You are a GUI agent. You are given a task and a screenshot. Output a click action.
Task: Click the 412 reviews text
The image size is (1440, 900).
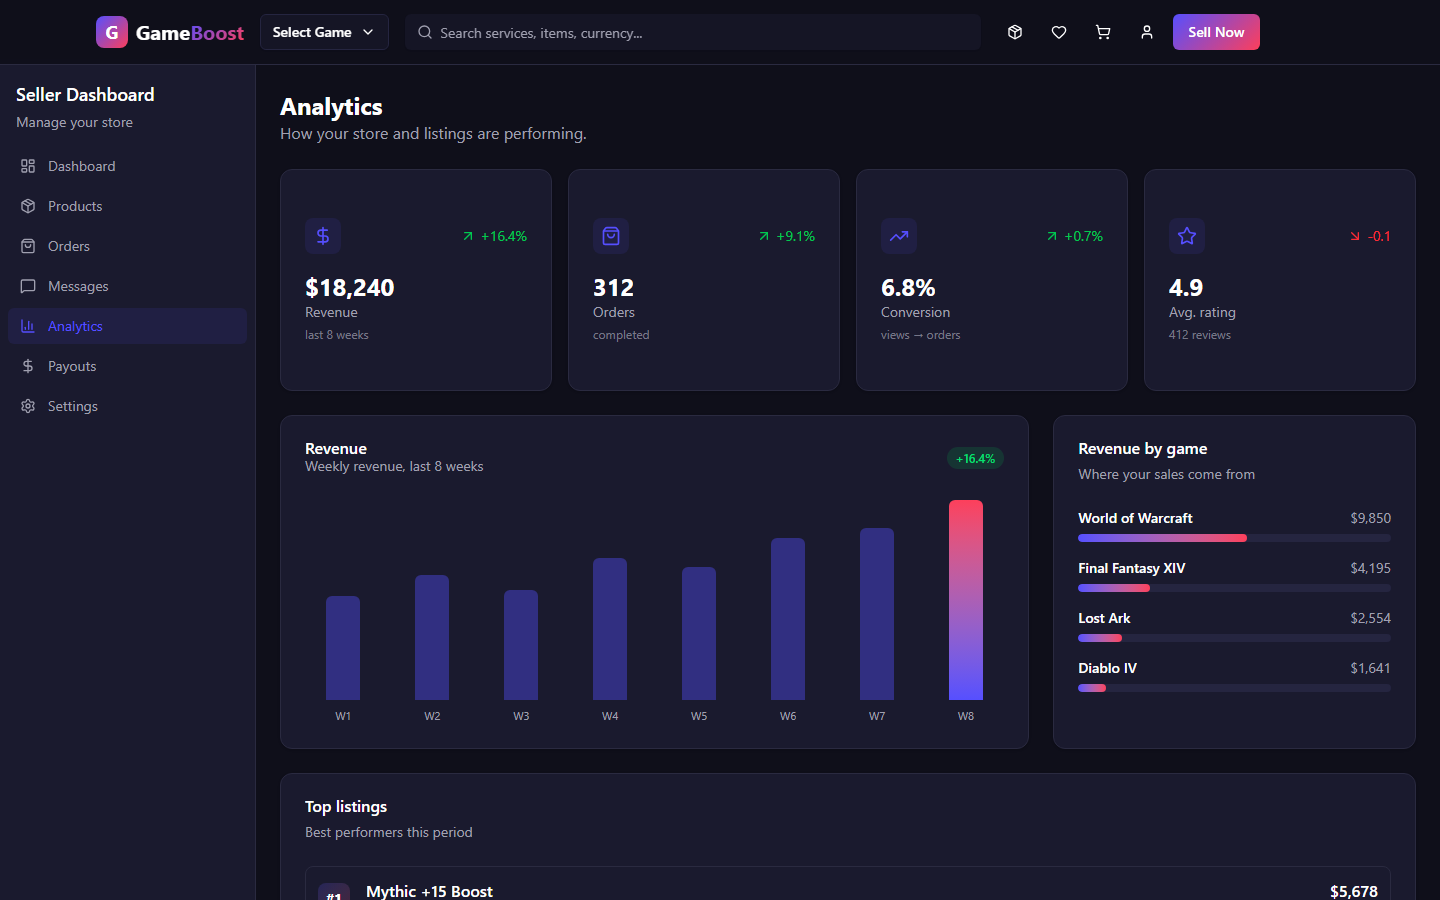pyautogui.click(x=1200, y=335)
